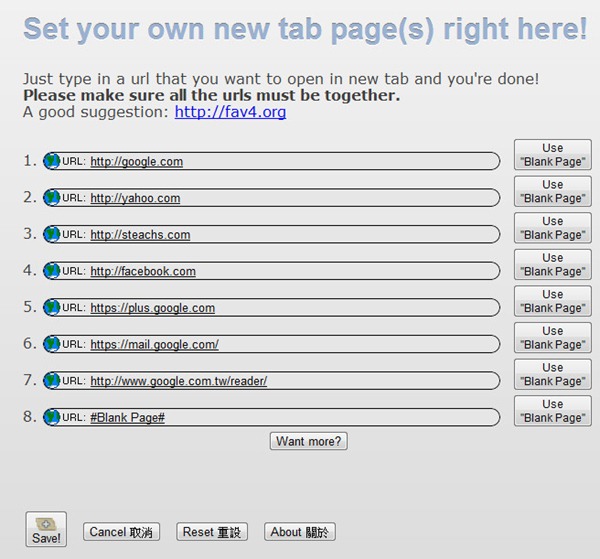Reset settings with the Reset 重設 button
The height and width of the screenshot is (559, 600).
click(x=211, y=532)
